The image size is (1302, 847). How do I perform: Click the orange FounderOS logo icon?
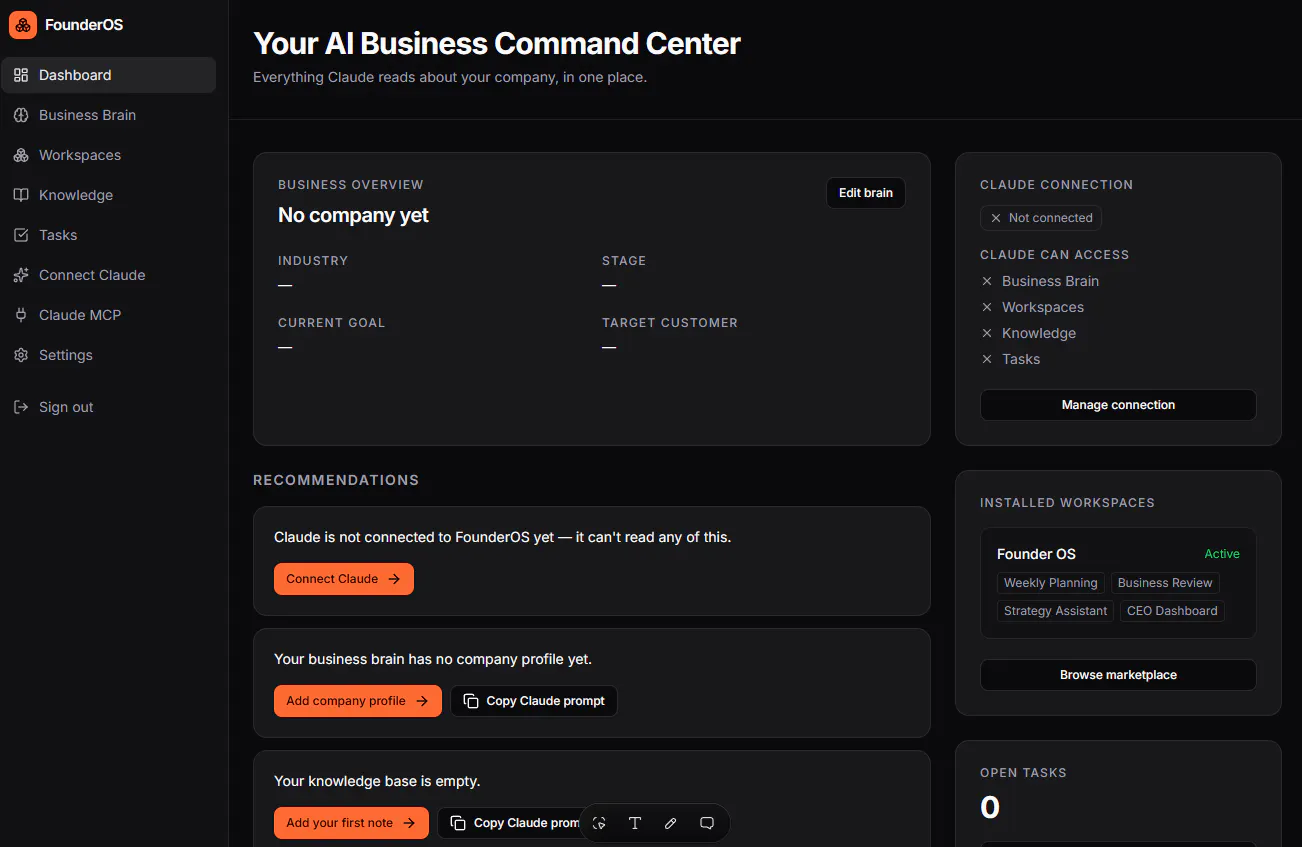click(23, 25)
